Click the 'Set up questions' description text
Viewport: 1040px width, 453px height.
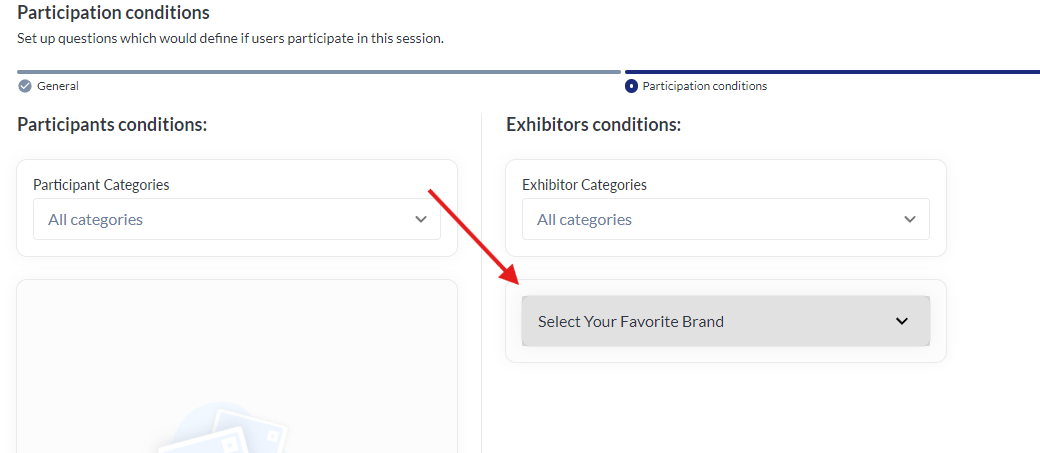pos(230,39)
